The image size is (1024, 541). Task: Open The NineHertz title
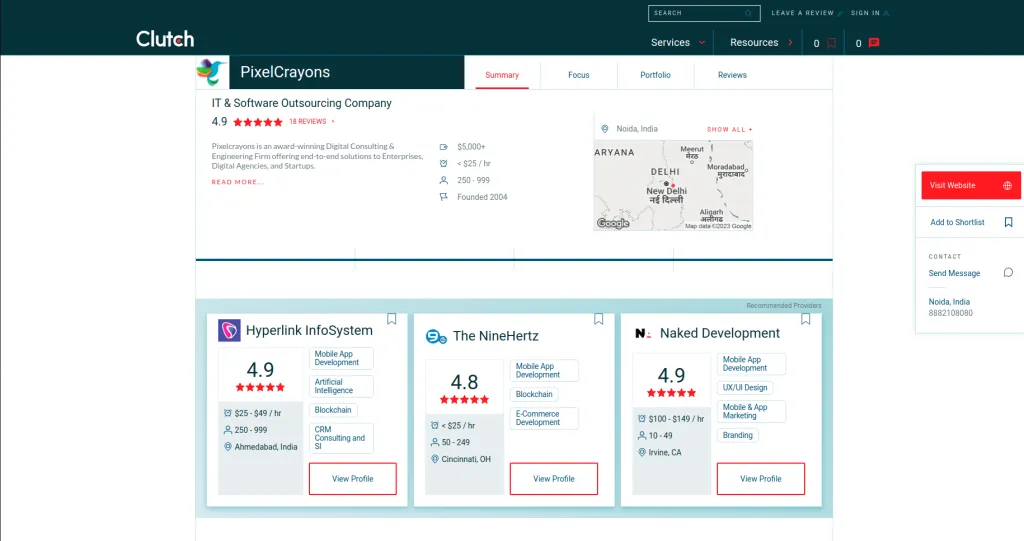[x=496, y=336]
